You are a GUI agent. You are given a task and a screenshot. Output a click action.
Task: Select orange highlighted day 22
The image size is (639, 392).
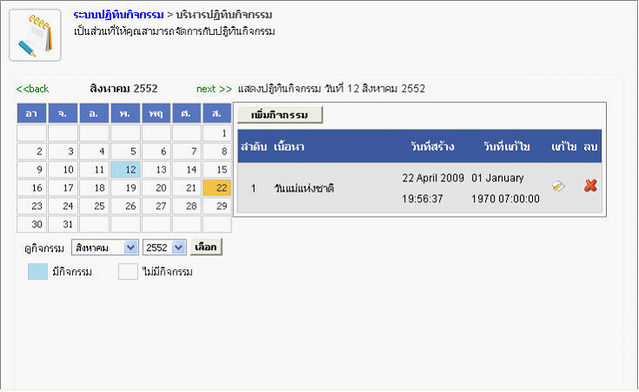click(x=217, y=188)
